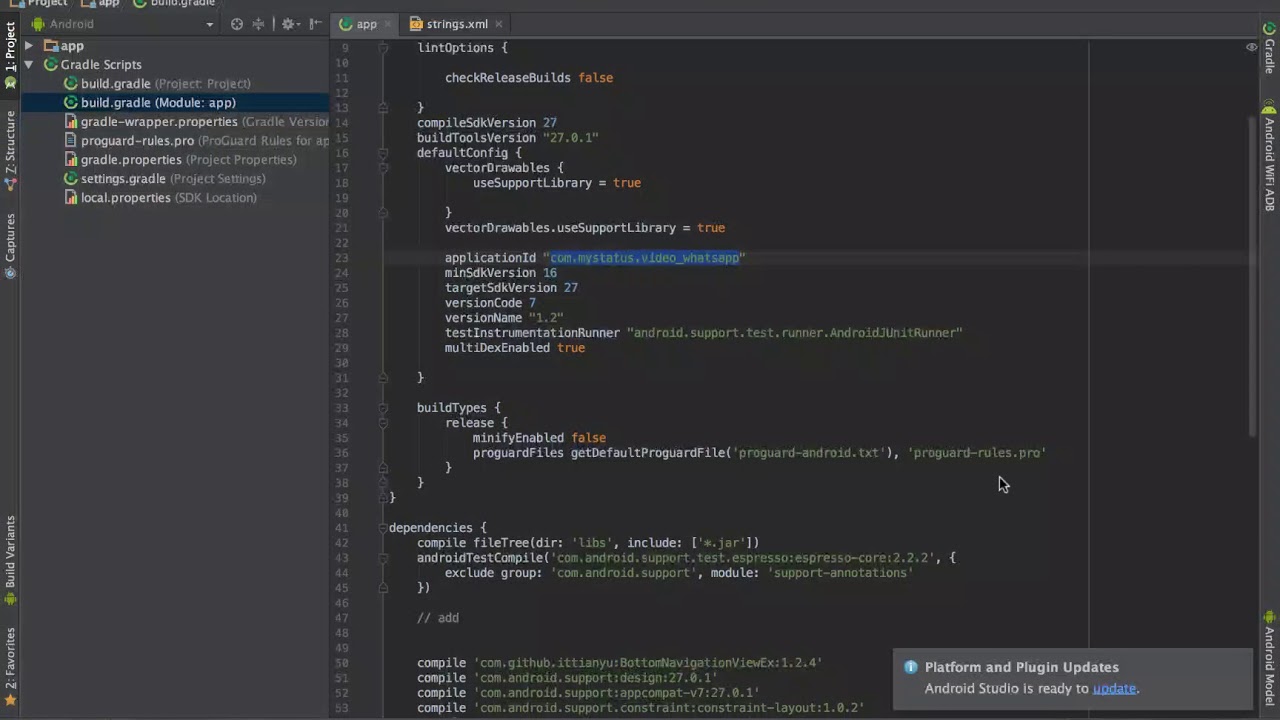
Task: Click the constraint-layout:1.0.2 compile line
Action: tap(641, 708)
